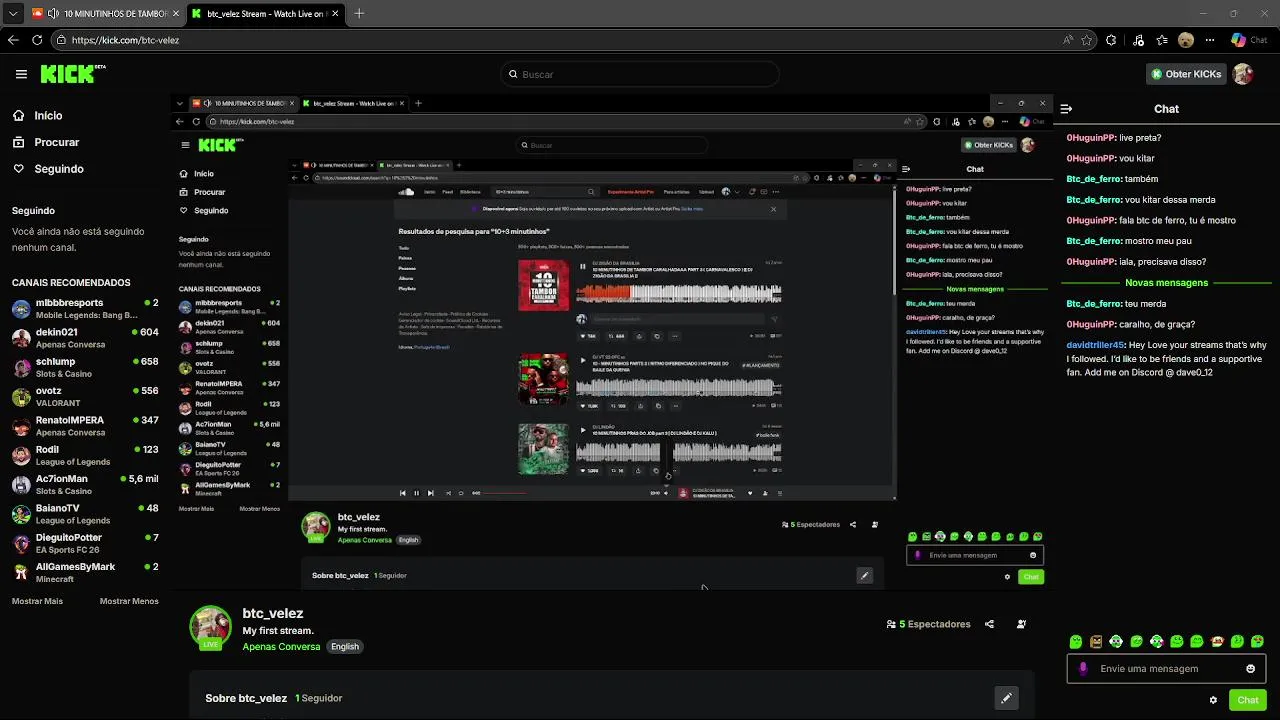The width and height of the screenshot is (1280, 720).
Task: Open schlump recommended channel
Action: [x=85, y=367]
